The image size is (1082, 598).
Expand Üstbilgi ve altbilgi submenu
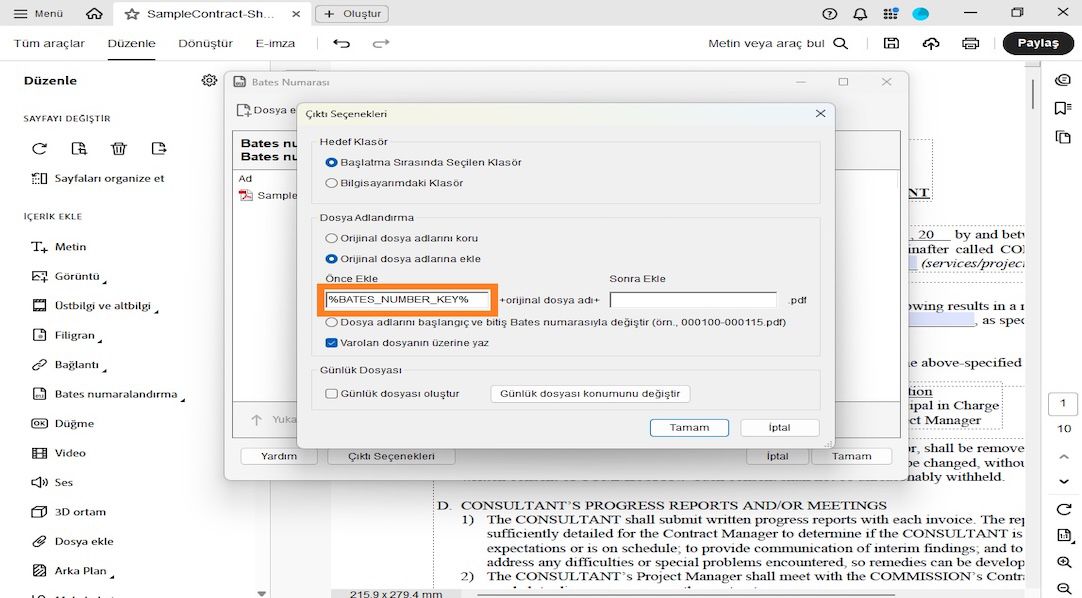[156, 310]
